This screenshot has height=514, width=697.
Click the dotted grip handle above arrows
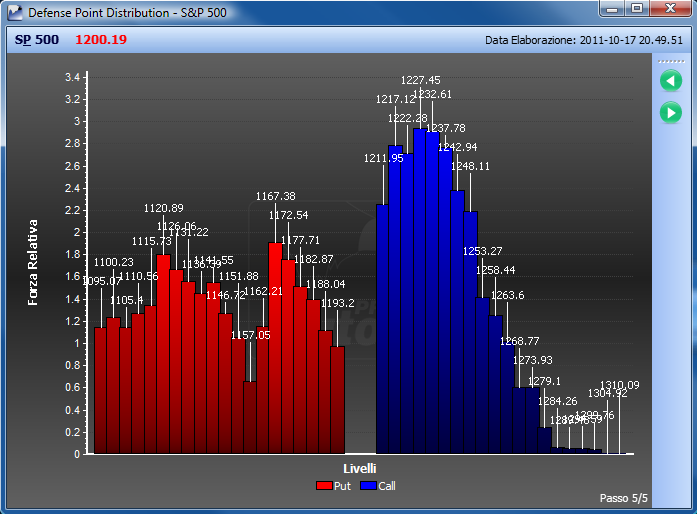click(671, 61)
